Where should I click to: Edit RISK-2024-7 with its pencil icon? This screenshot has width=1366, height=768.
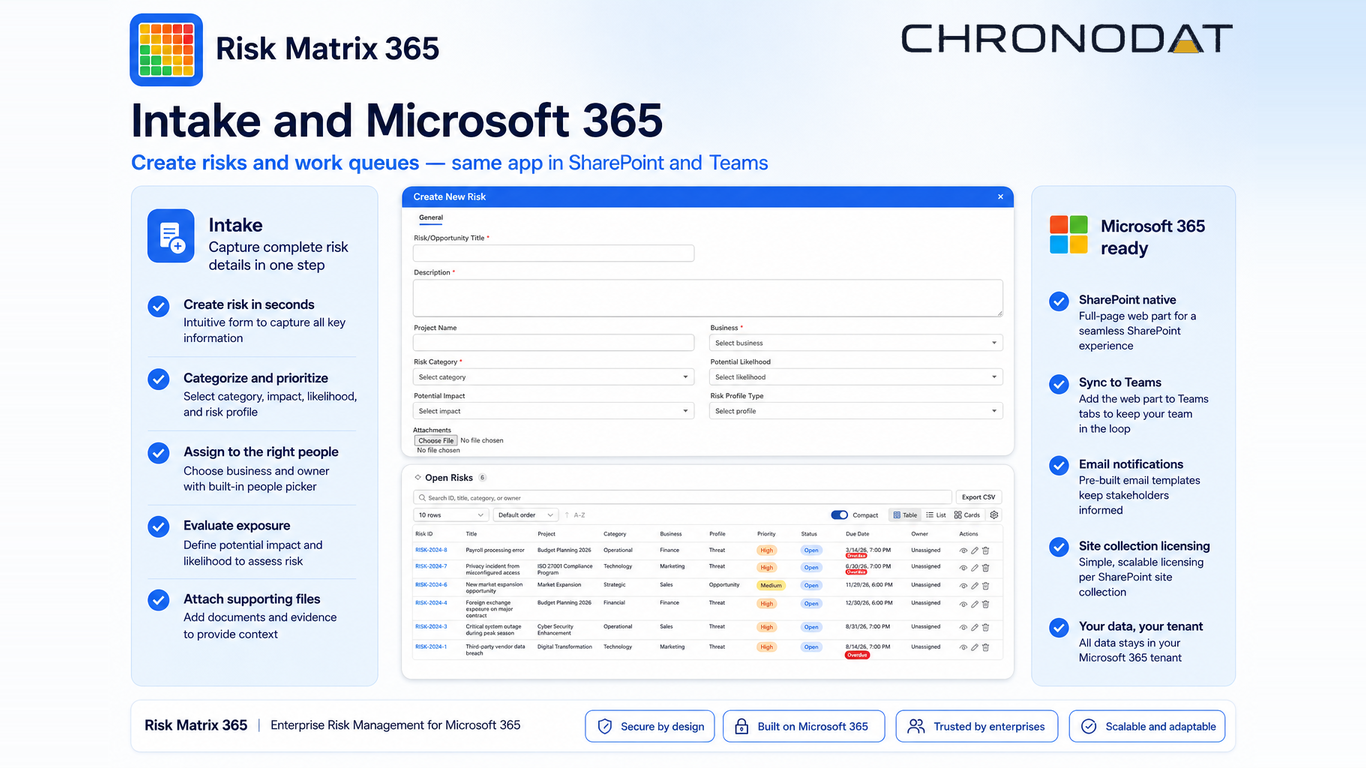coord(975,568)
